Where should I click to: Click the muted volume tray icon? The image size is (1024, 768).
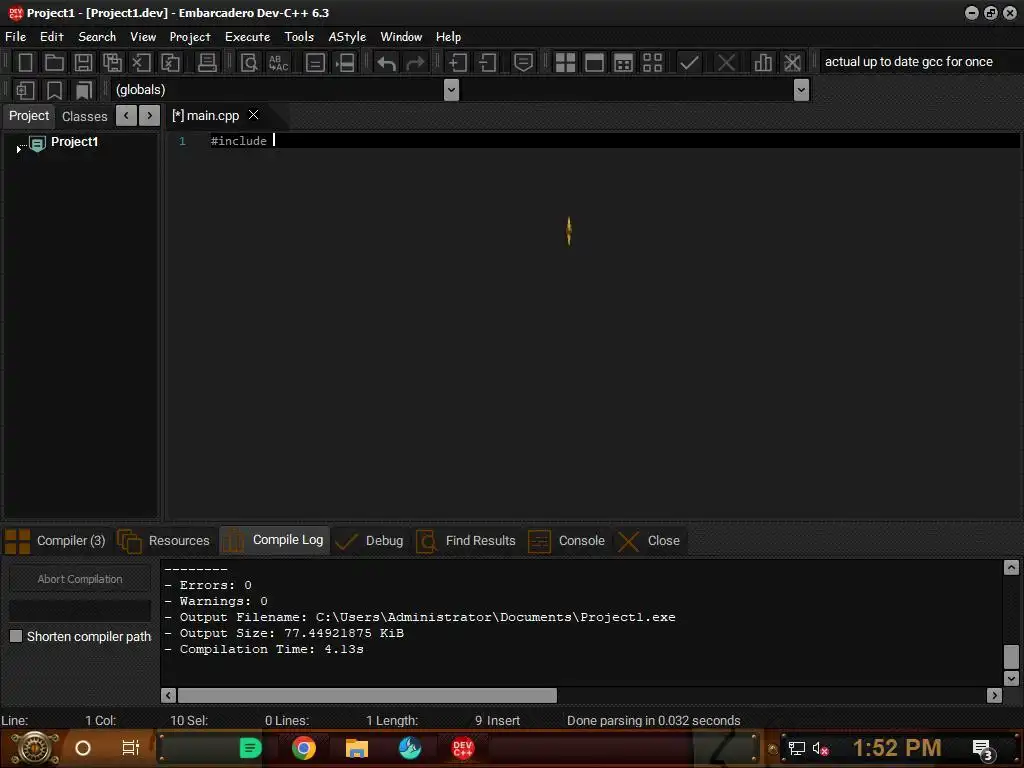point(820,748)
